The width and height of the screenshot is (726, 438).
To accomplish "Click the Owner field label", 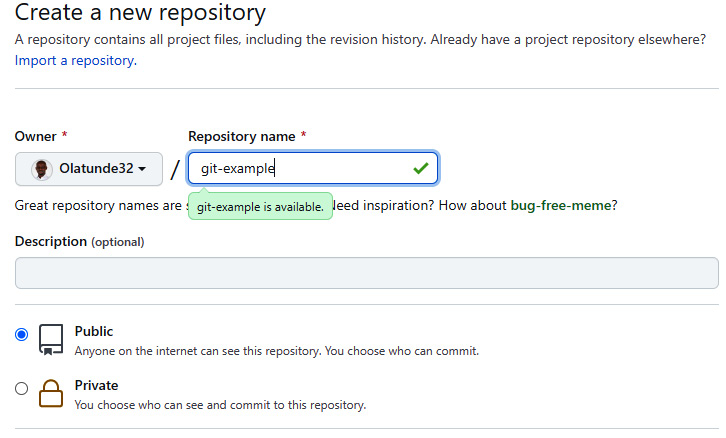I will [35, 136].
